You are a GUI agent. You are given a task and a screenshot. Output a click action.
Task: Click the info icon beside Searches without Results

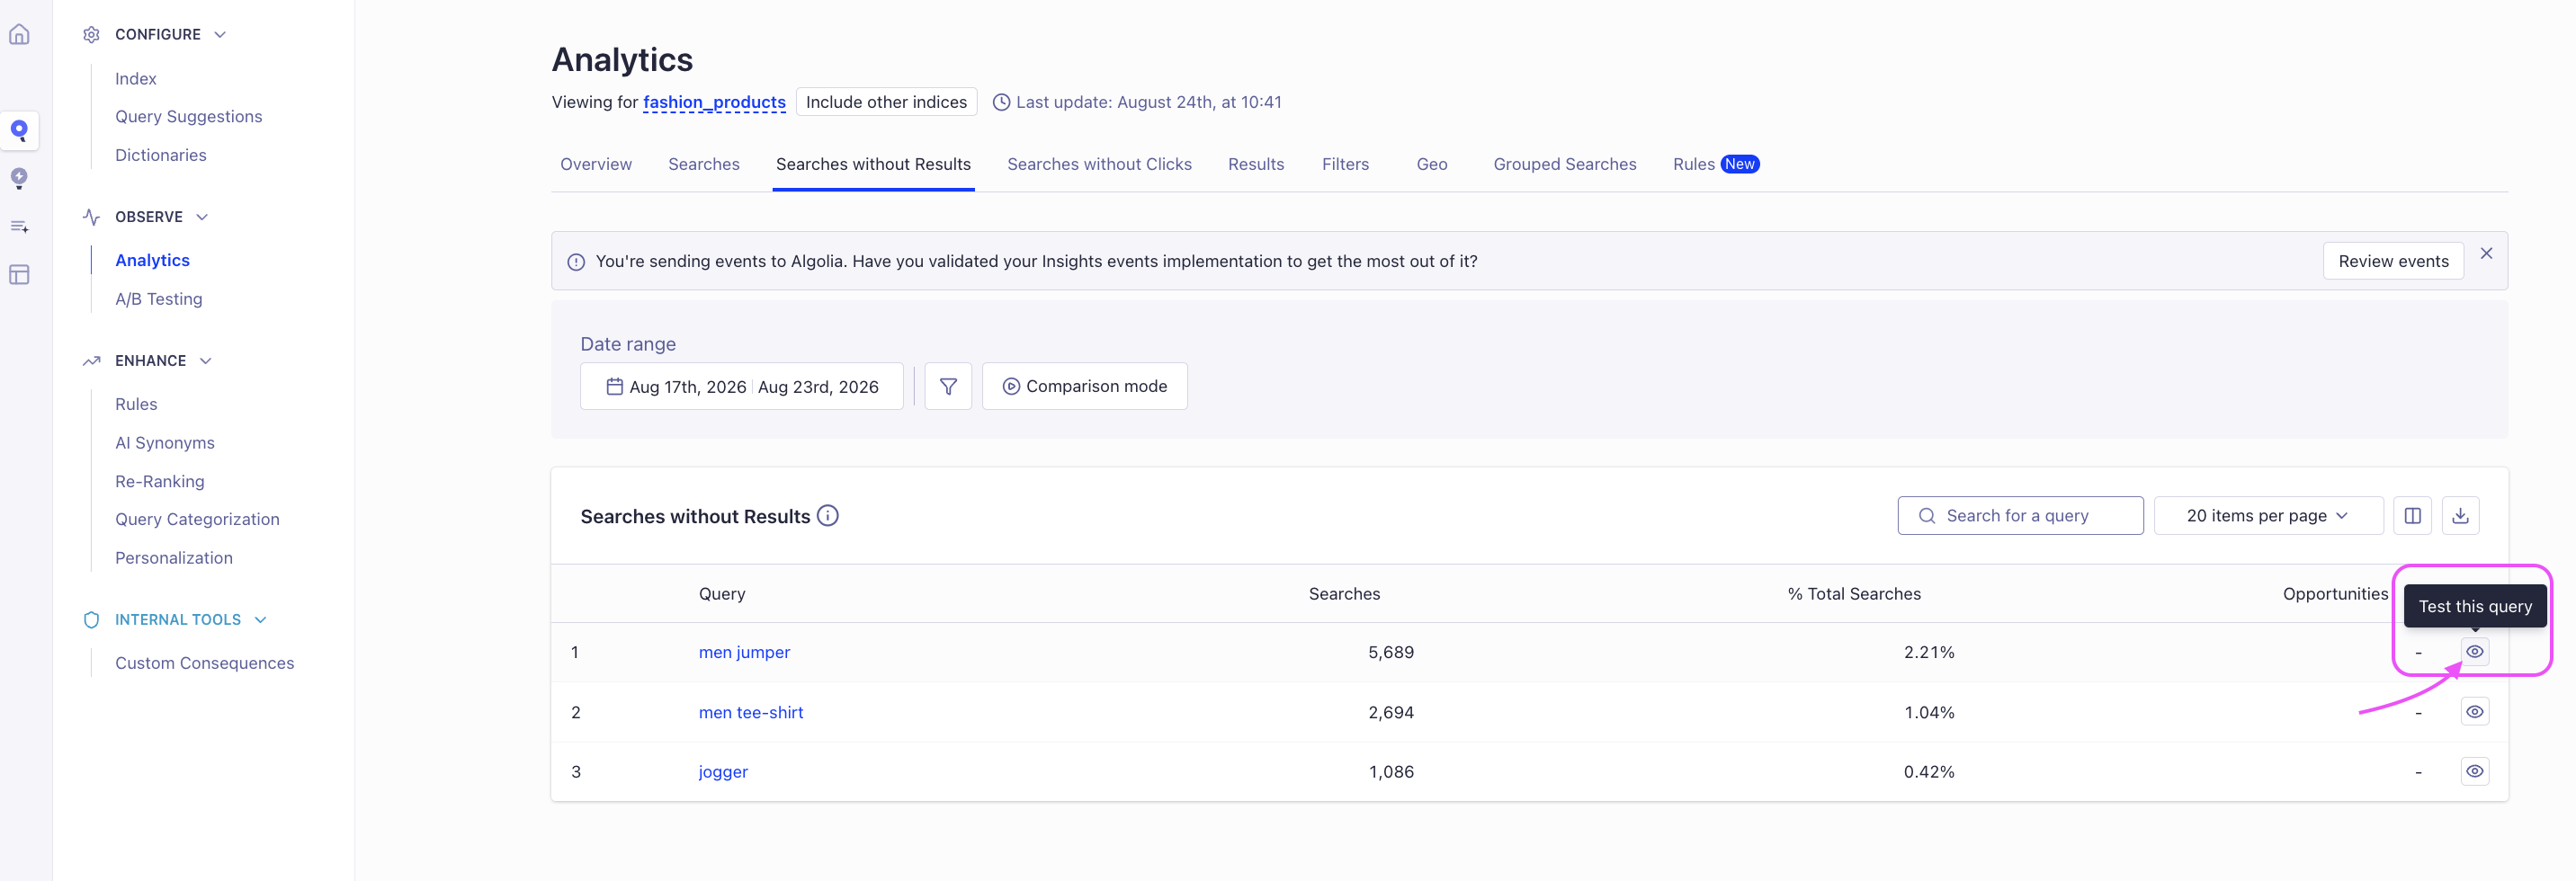pyautogui.click(x=828, y=516)
